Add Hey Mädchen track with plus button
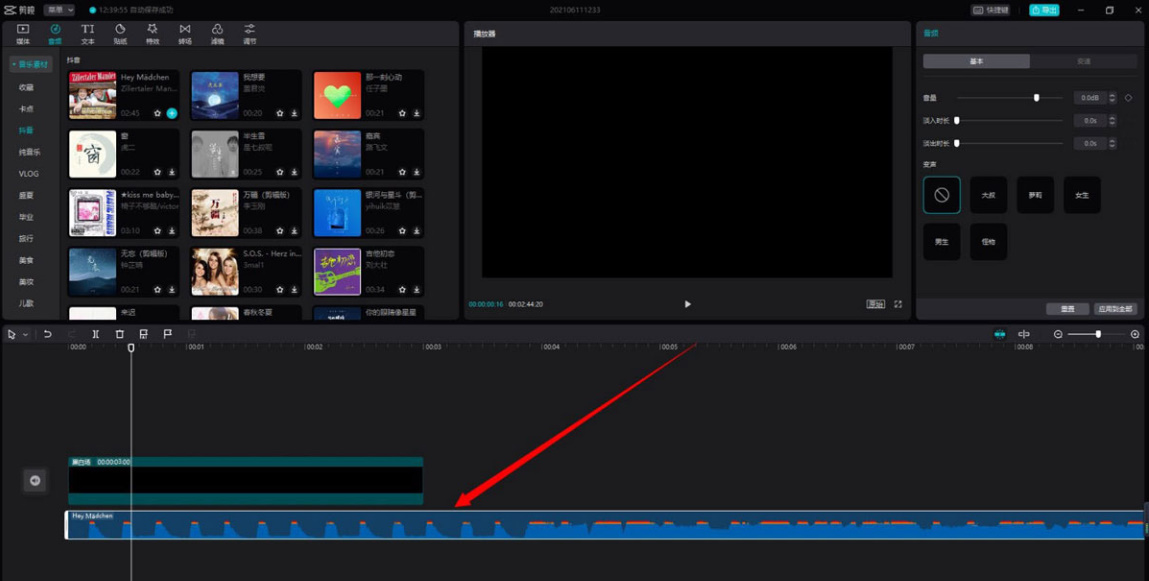The image size is (1149, 581). pyautogui.click(x=172, y=114)
